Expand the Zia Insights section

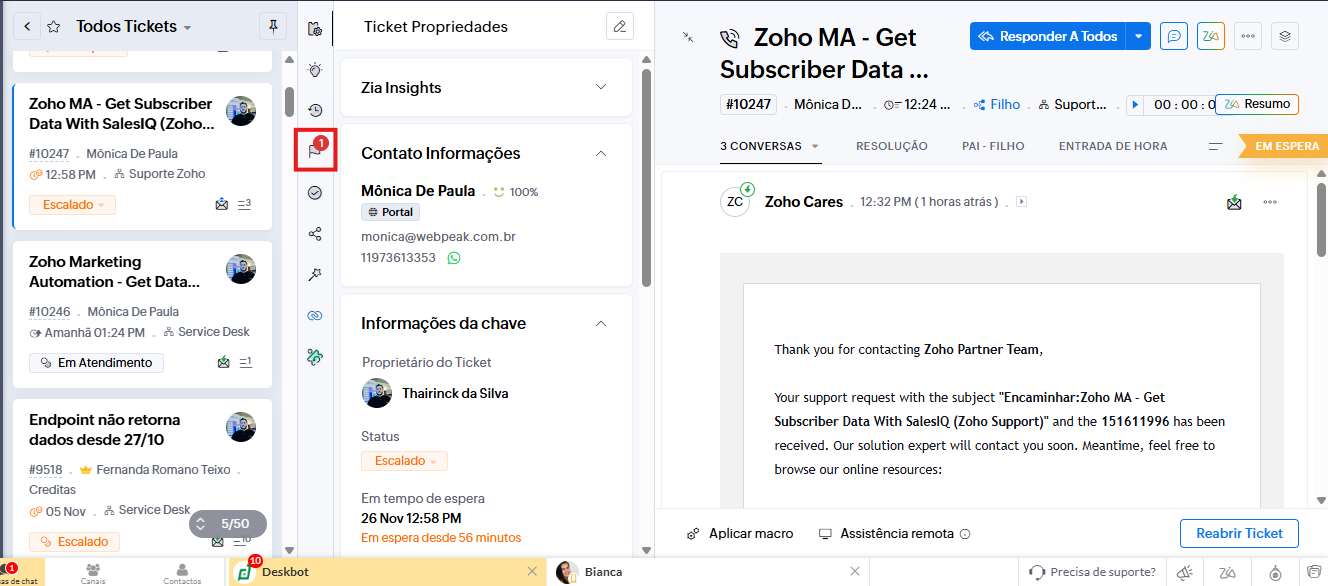point(601,87)
